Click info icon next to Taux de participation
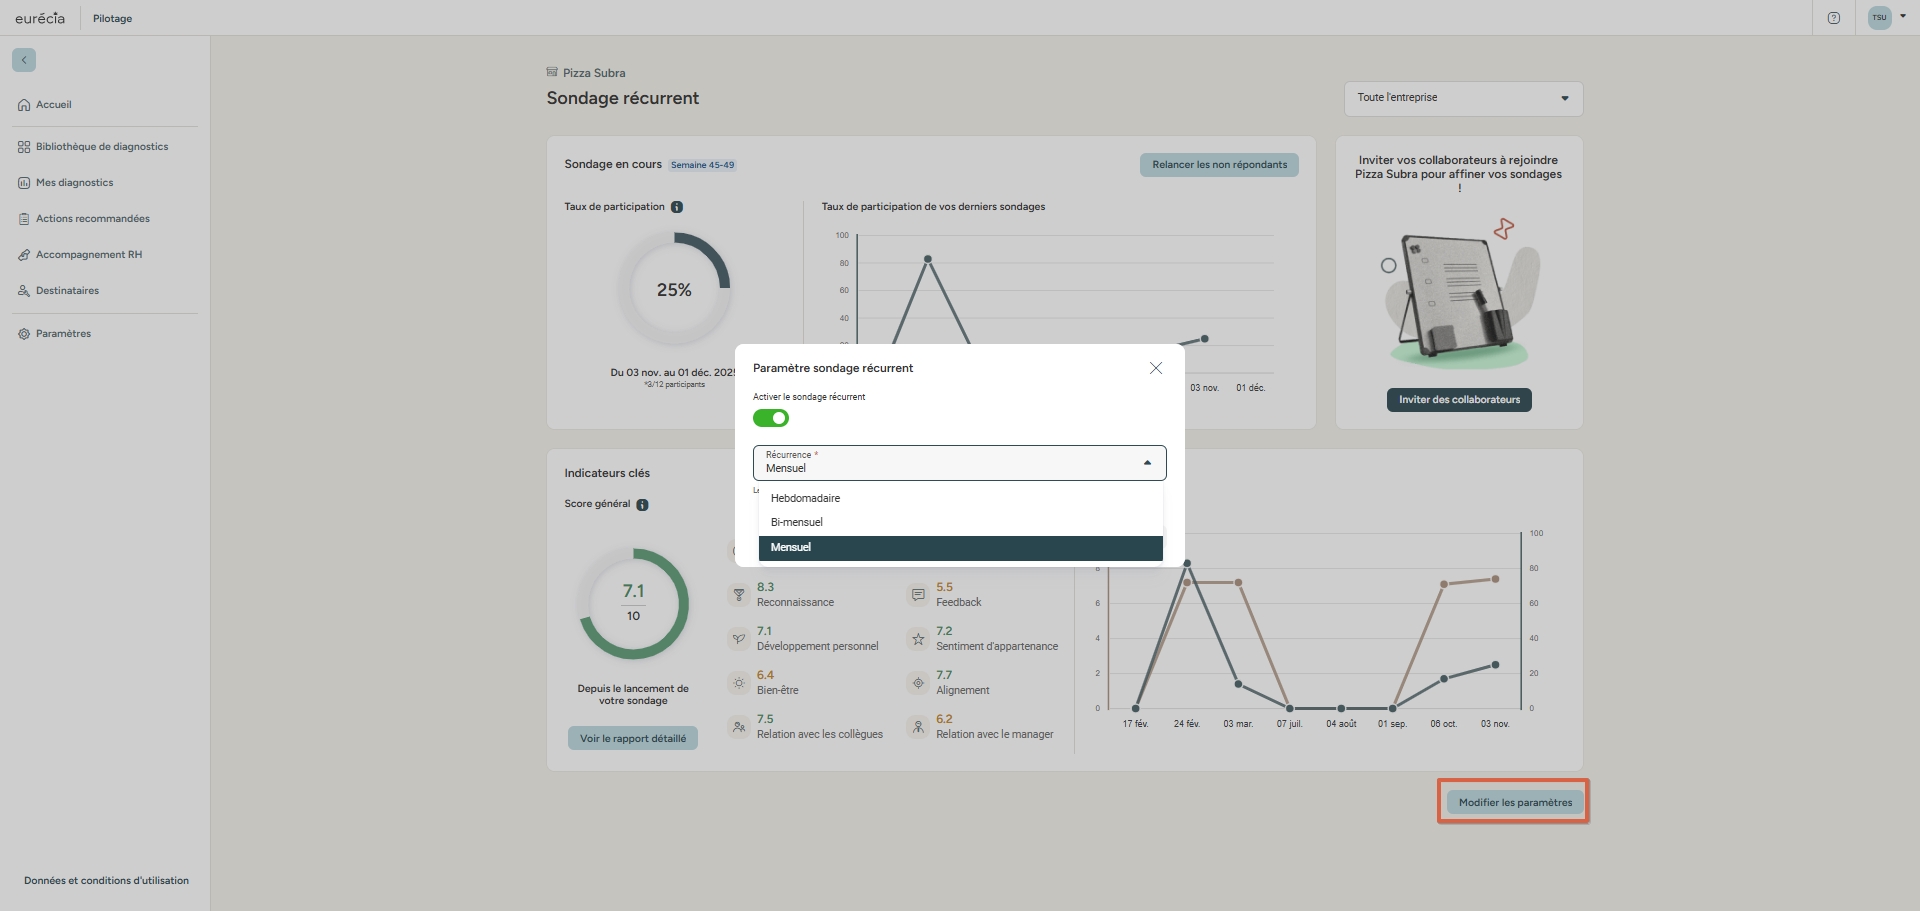The height and width of the screenshot is (911, 1920). (677, 207)
